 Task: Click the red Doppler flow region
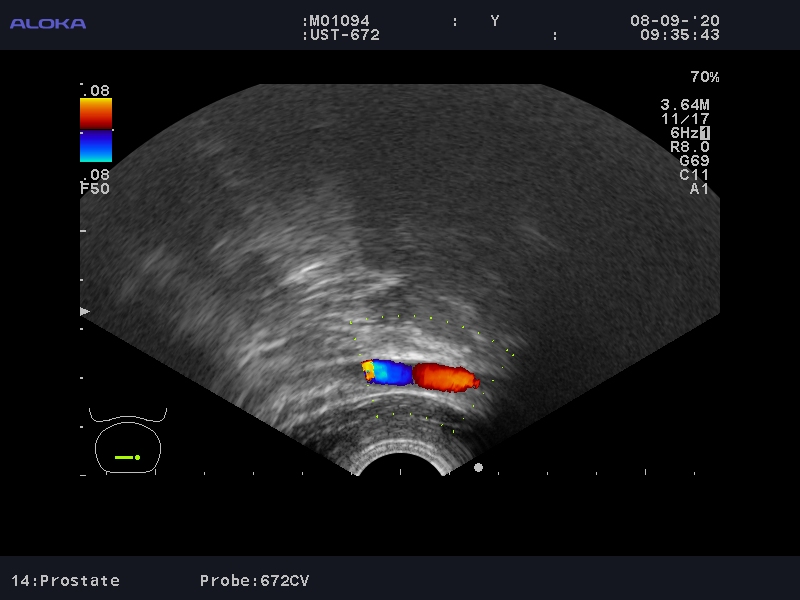click(x=445, y=377)
